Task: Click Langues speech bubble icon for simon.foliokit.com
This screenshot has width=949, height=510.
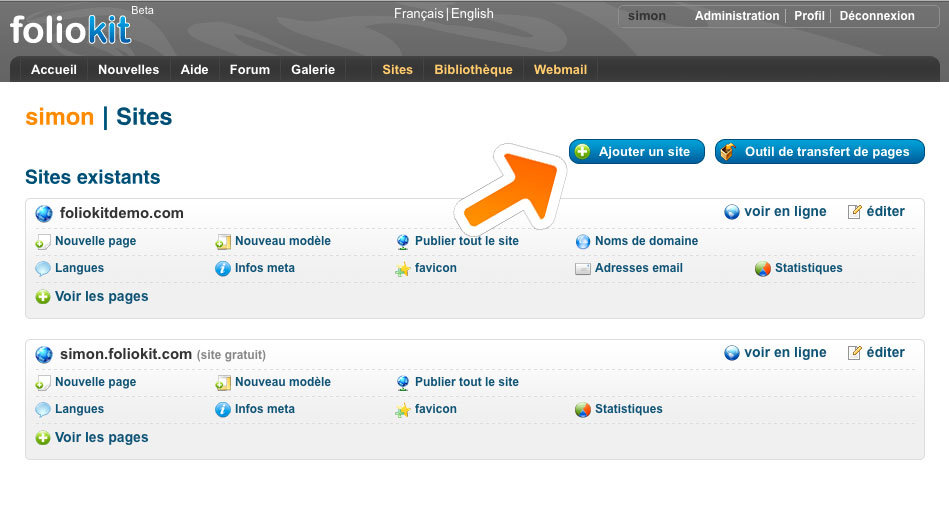Action: point(42,410)
